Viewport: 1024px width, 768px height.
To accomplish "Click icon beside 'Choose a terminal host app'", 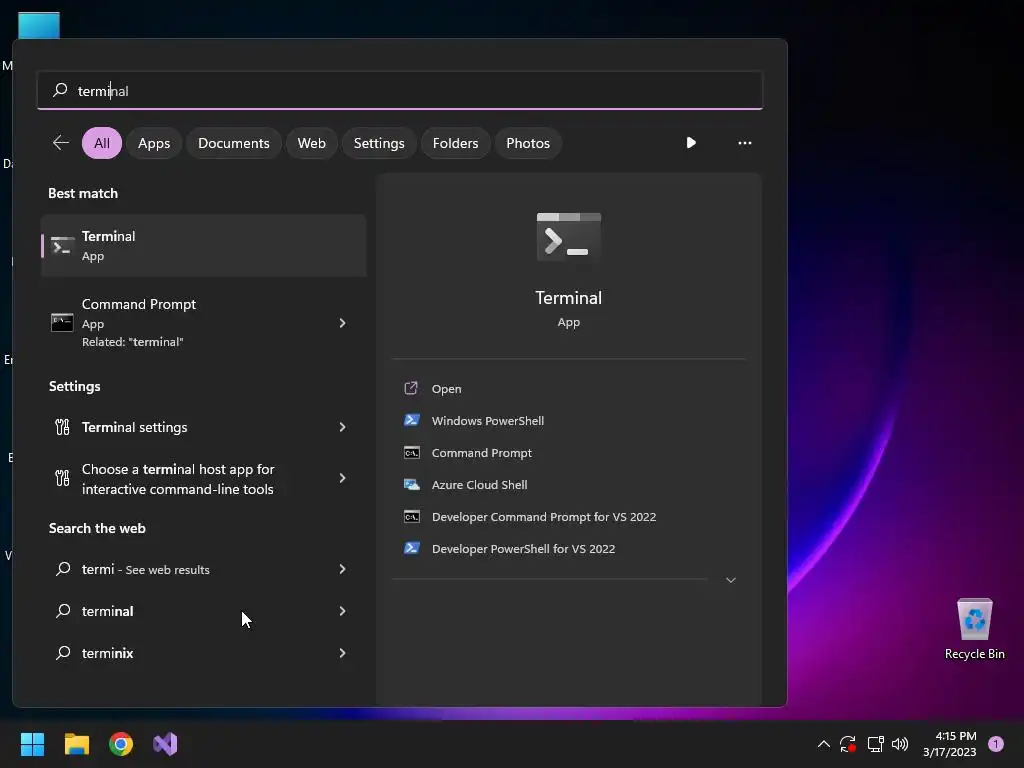I will 62,478.
